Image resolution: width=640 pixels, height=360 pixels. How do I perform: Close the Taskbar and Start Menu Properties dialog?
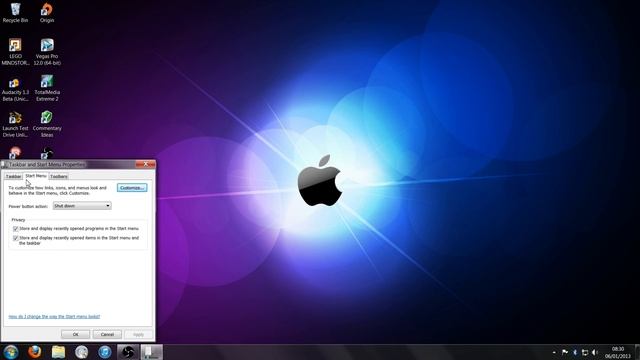coord(145,164)
